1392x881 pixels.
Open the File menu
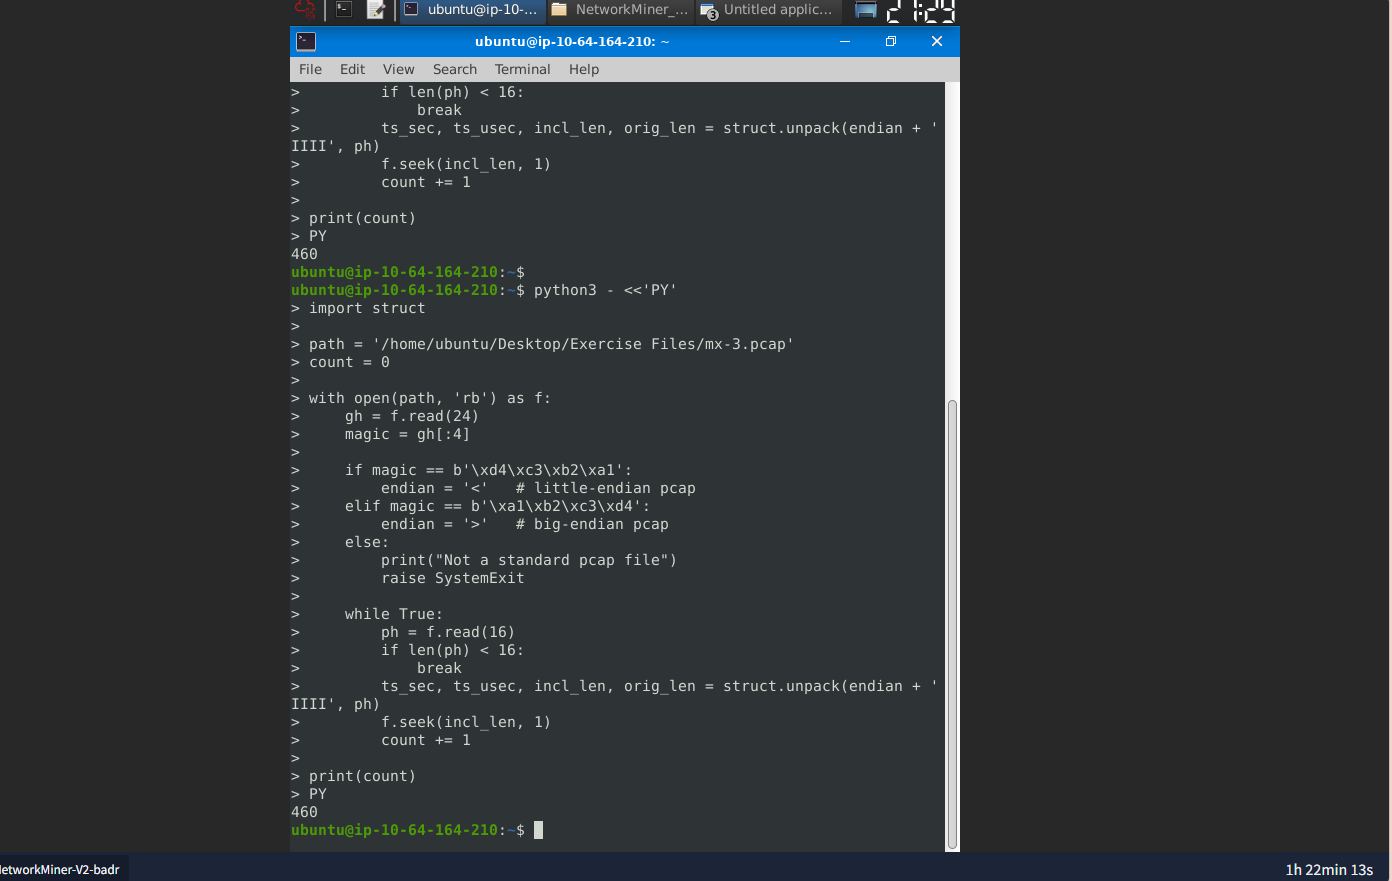310,69
